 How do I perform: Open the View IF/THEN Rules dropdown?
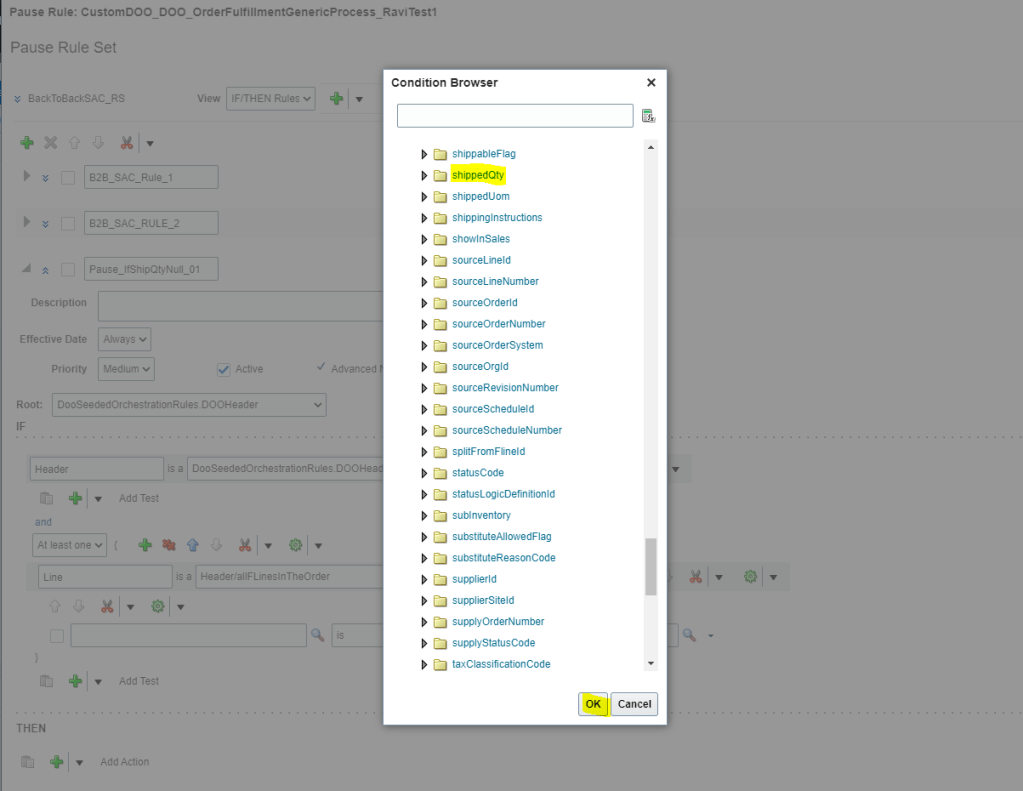click(270, 98)
